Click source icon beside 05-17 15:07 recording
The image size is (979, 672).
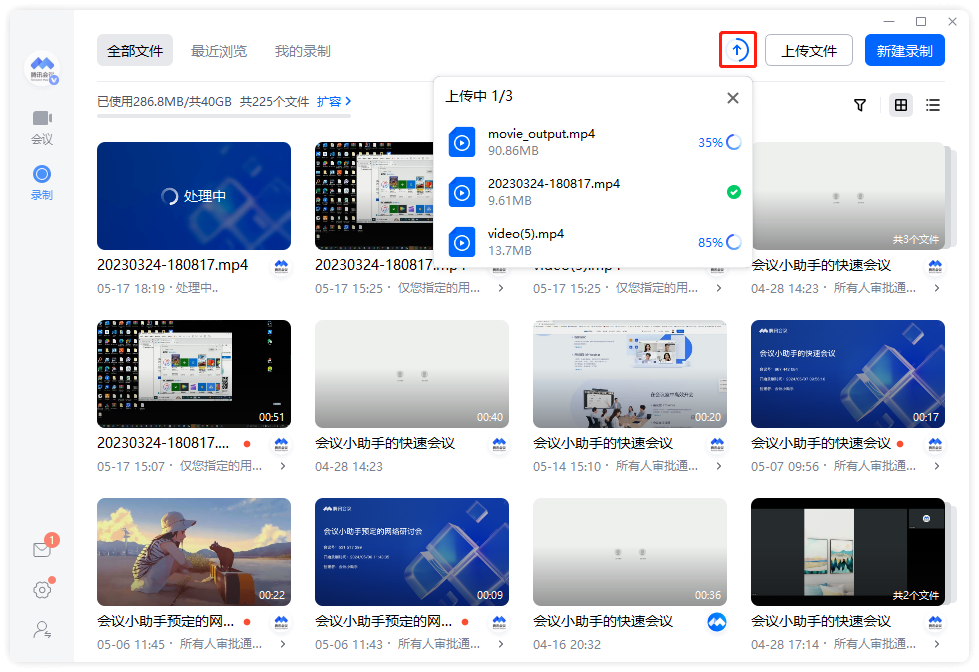282,444
